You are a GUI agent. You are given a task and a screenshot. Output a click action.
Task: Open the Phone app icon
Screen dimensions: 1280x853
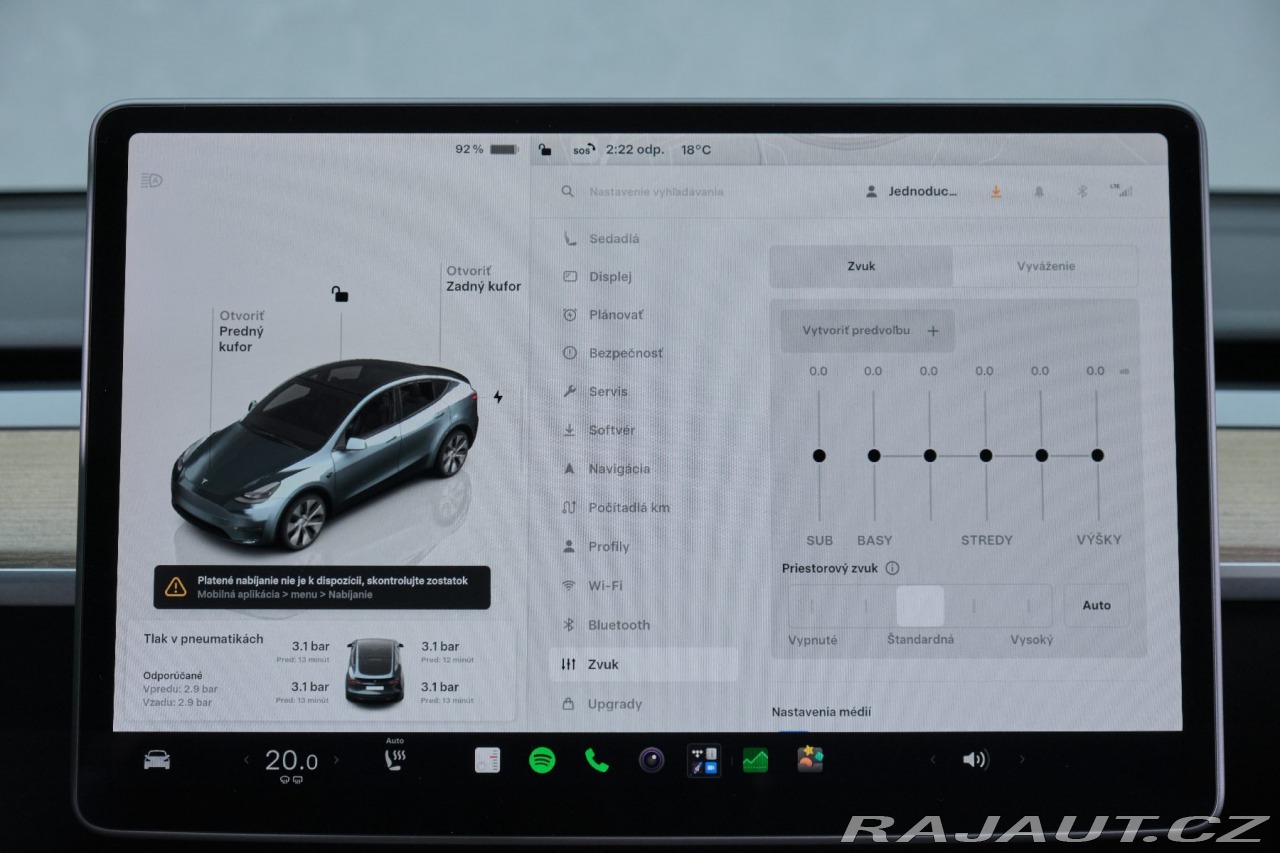(597, 760)
